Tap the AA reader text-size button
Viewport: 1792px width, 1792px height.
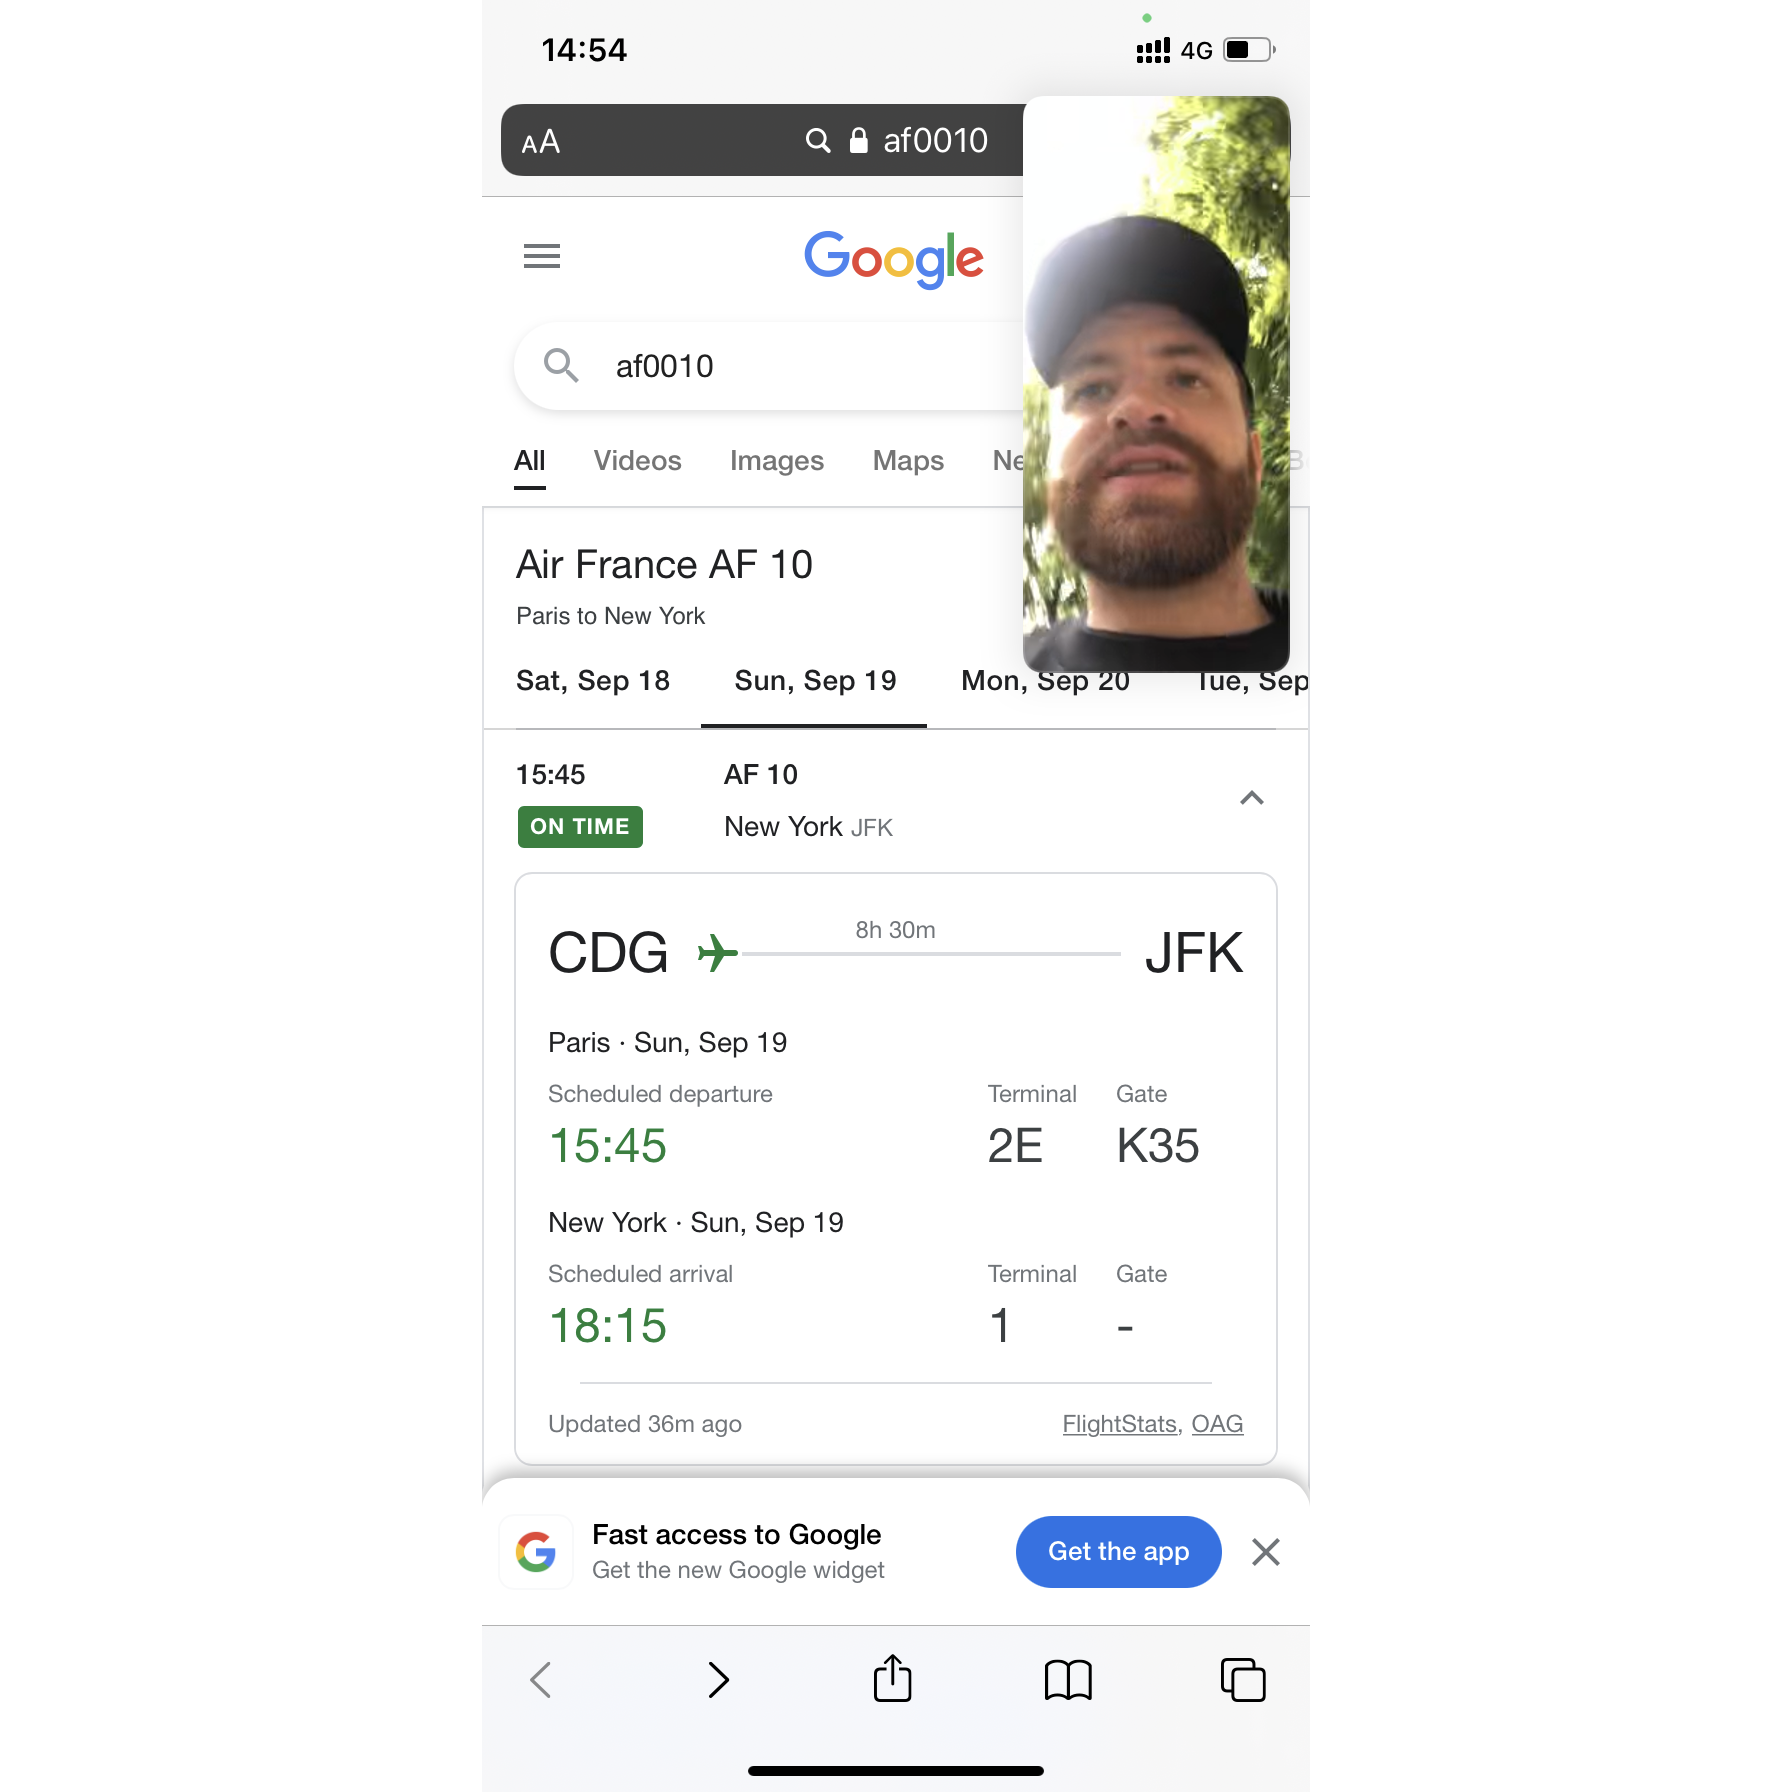pyautogui.click(x=541, y=142)
